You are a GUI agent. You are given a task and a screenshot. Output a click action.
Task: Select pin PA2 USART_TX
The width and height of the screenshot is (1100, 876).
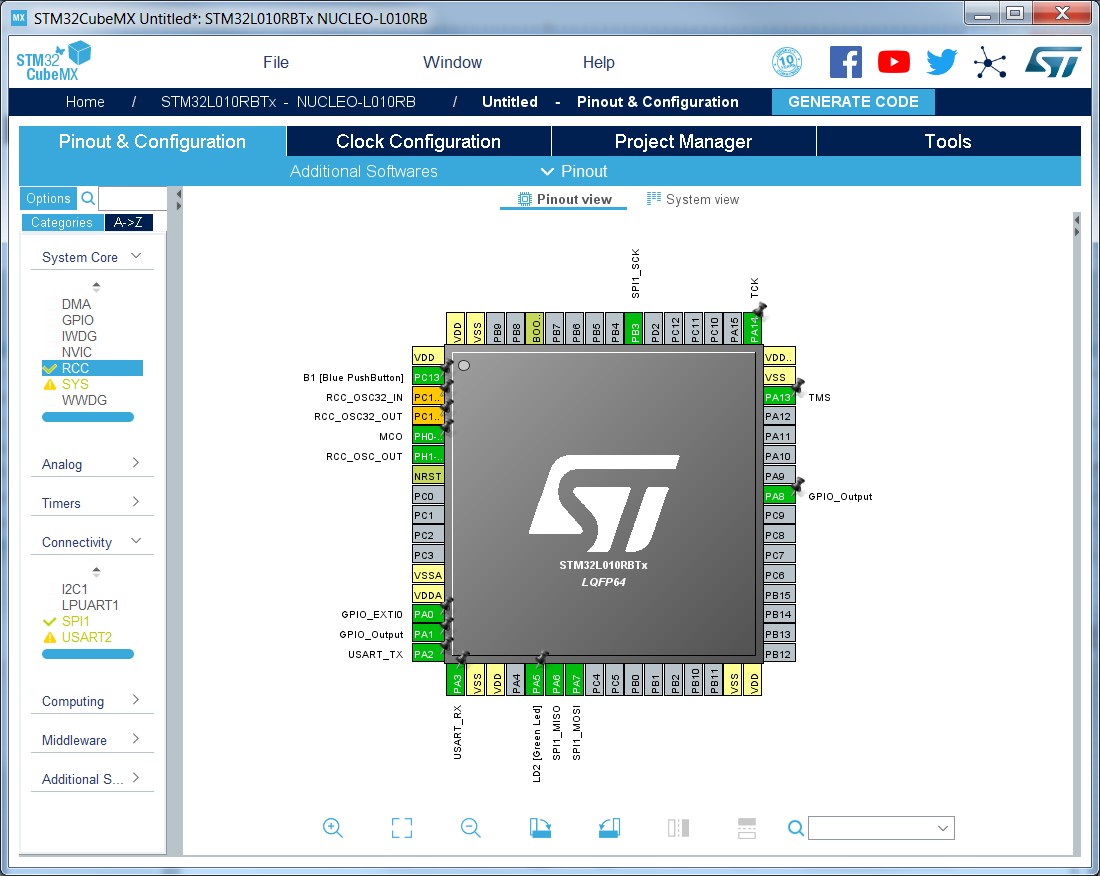click(x=427, y=654)
